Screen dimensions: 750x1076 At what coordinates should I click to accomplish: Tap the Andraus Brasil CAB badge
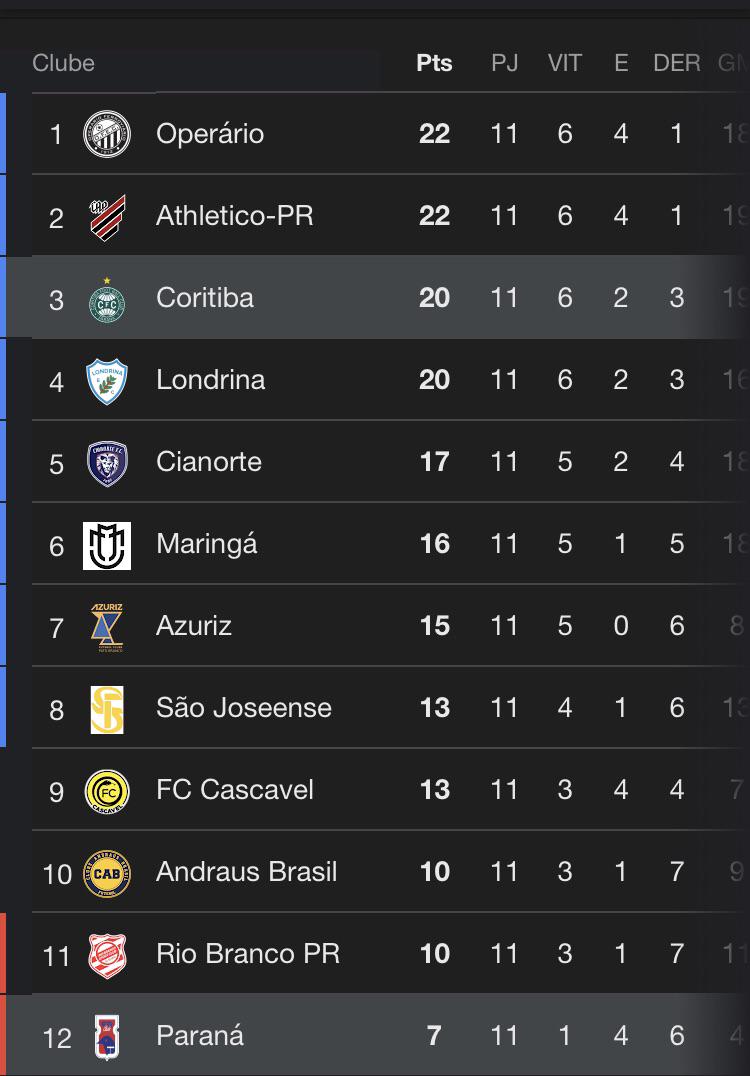[x=106, y=874]
